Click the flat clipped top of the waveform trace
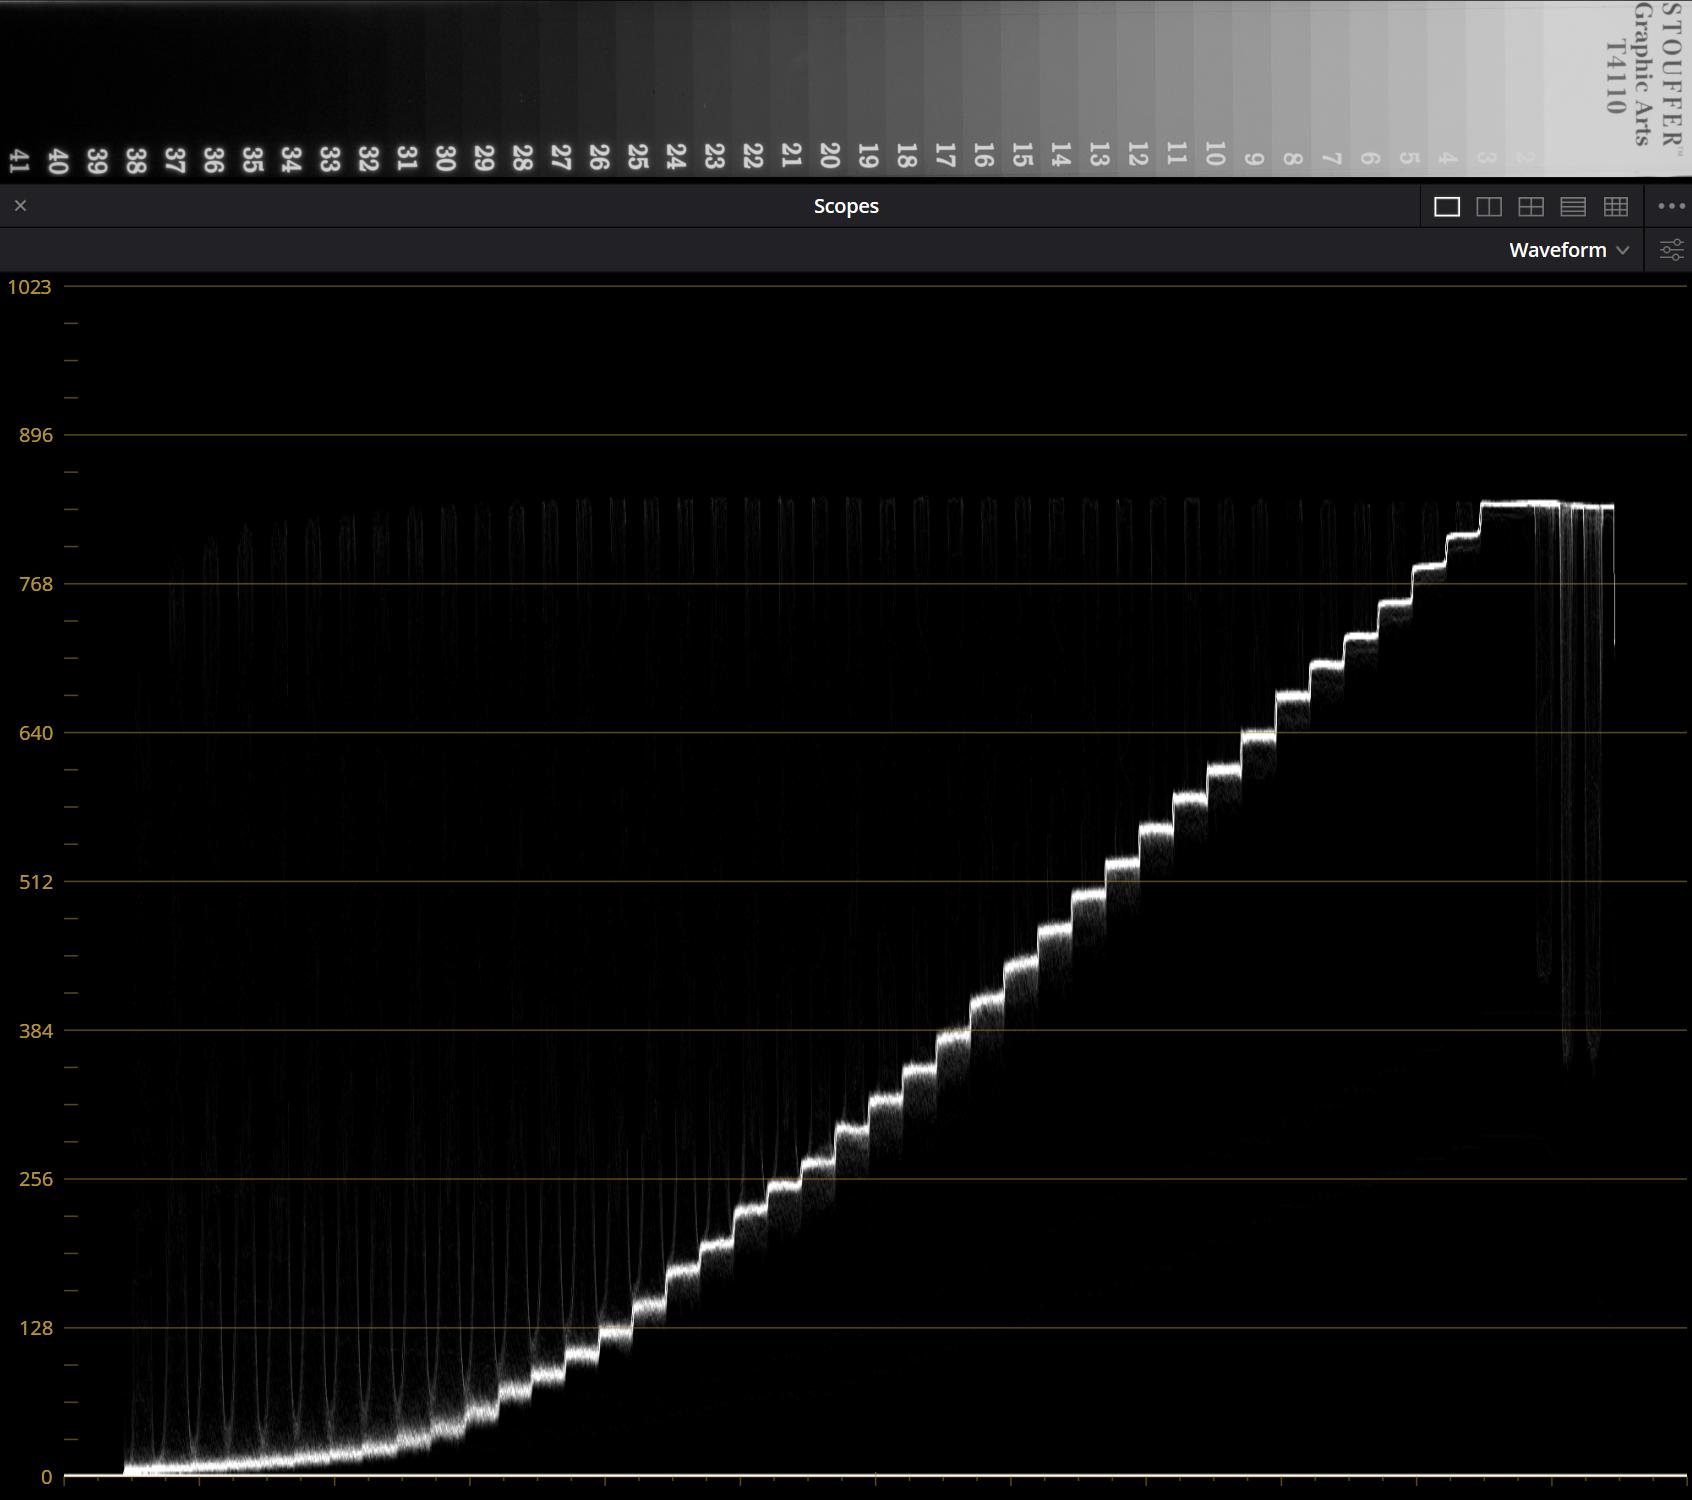The height and width of the screenshot is (1500, 1692). [x=1520, y=504]
